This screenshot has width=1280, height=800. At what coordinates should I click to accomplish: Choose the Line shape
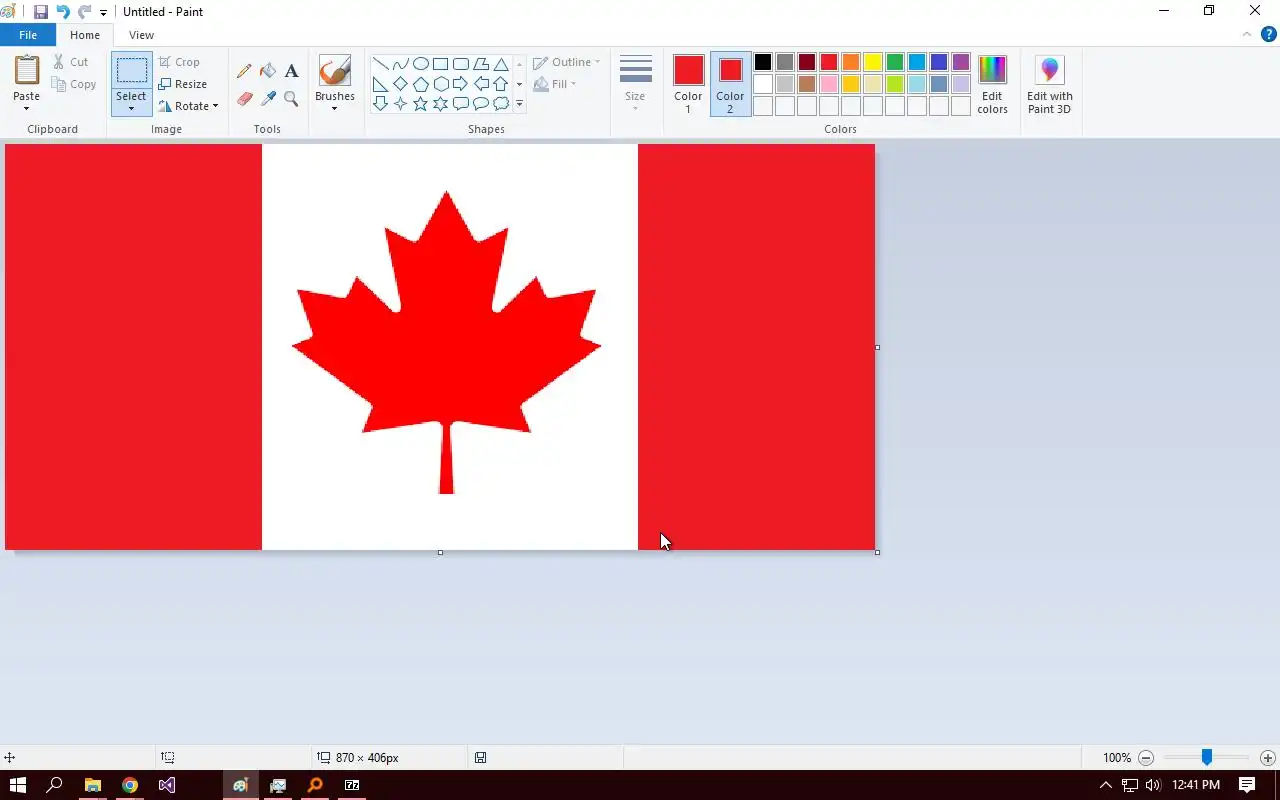click(x=381, y=64)
